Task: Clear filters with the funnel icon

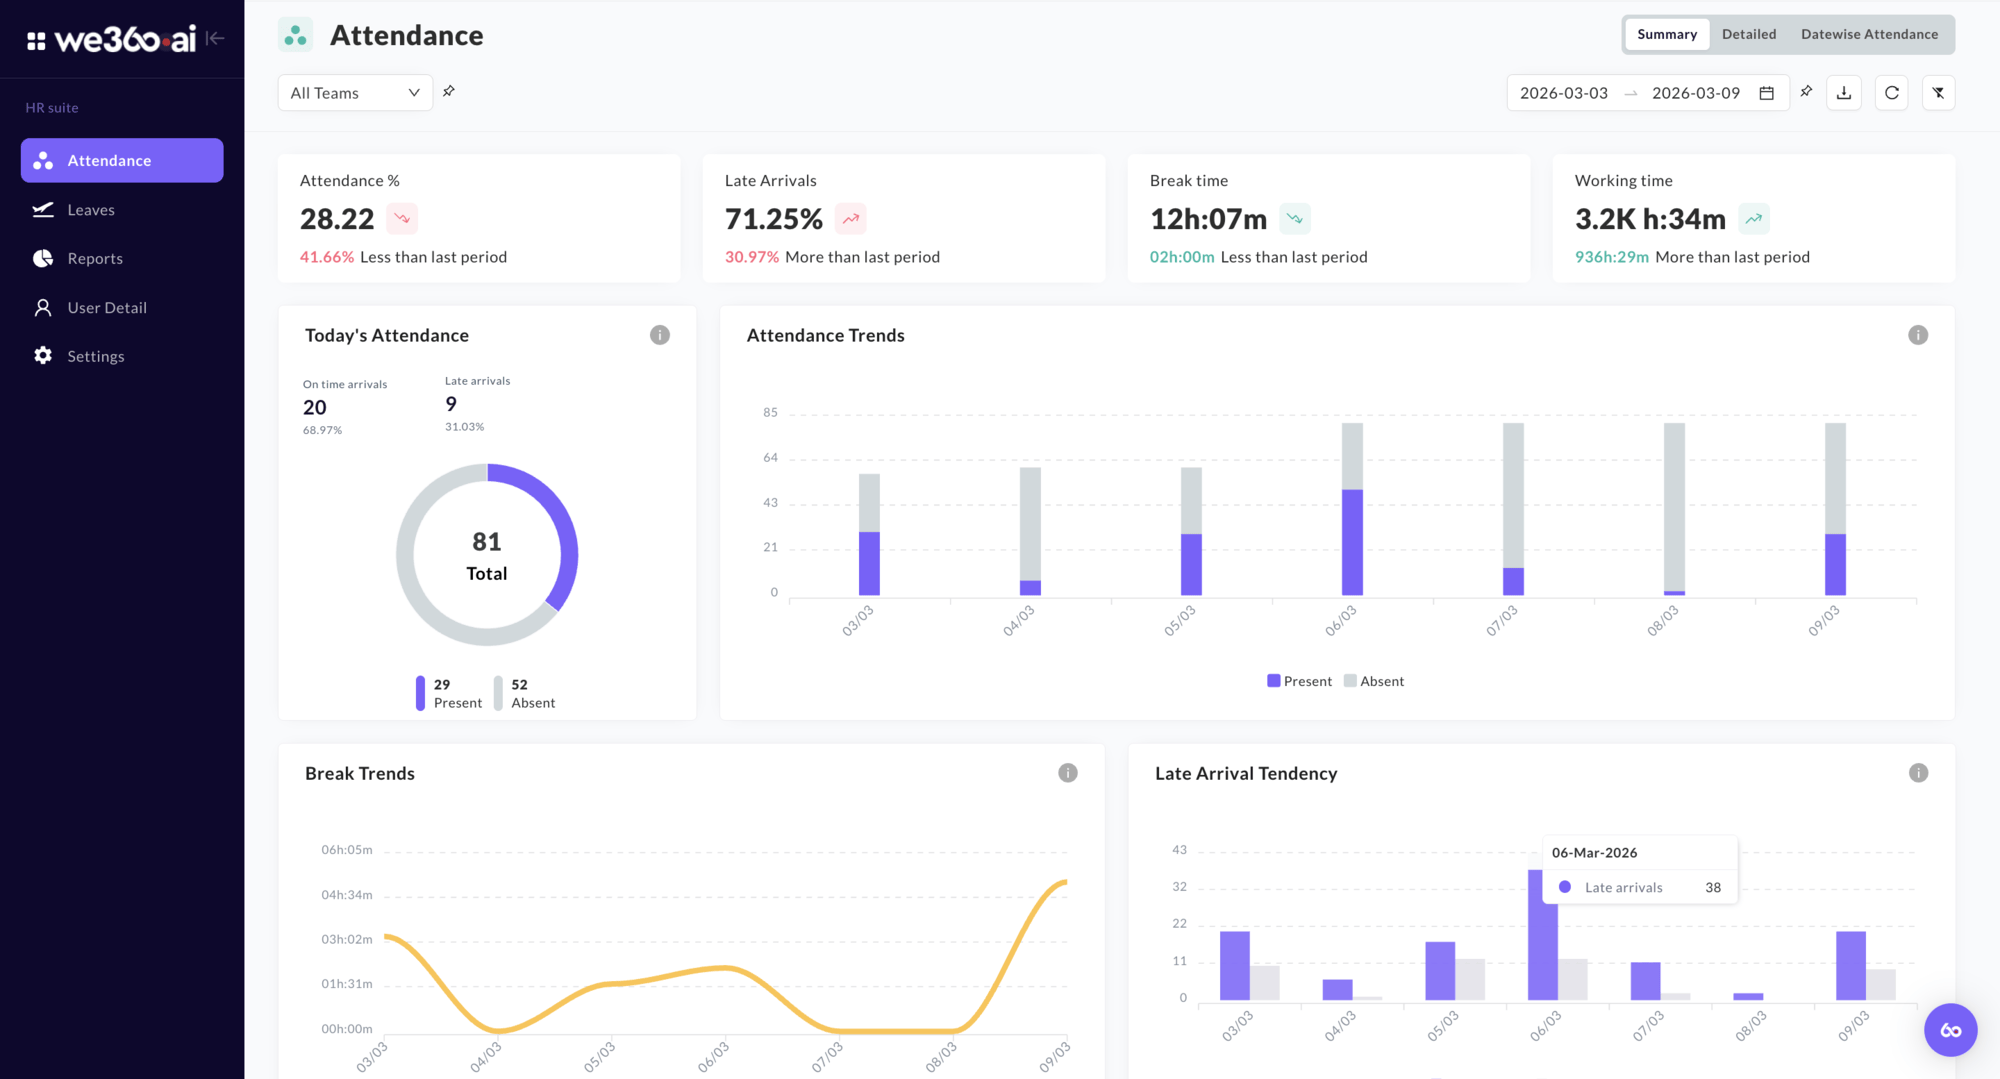Action: [x=1938, y=93]
